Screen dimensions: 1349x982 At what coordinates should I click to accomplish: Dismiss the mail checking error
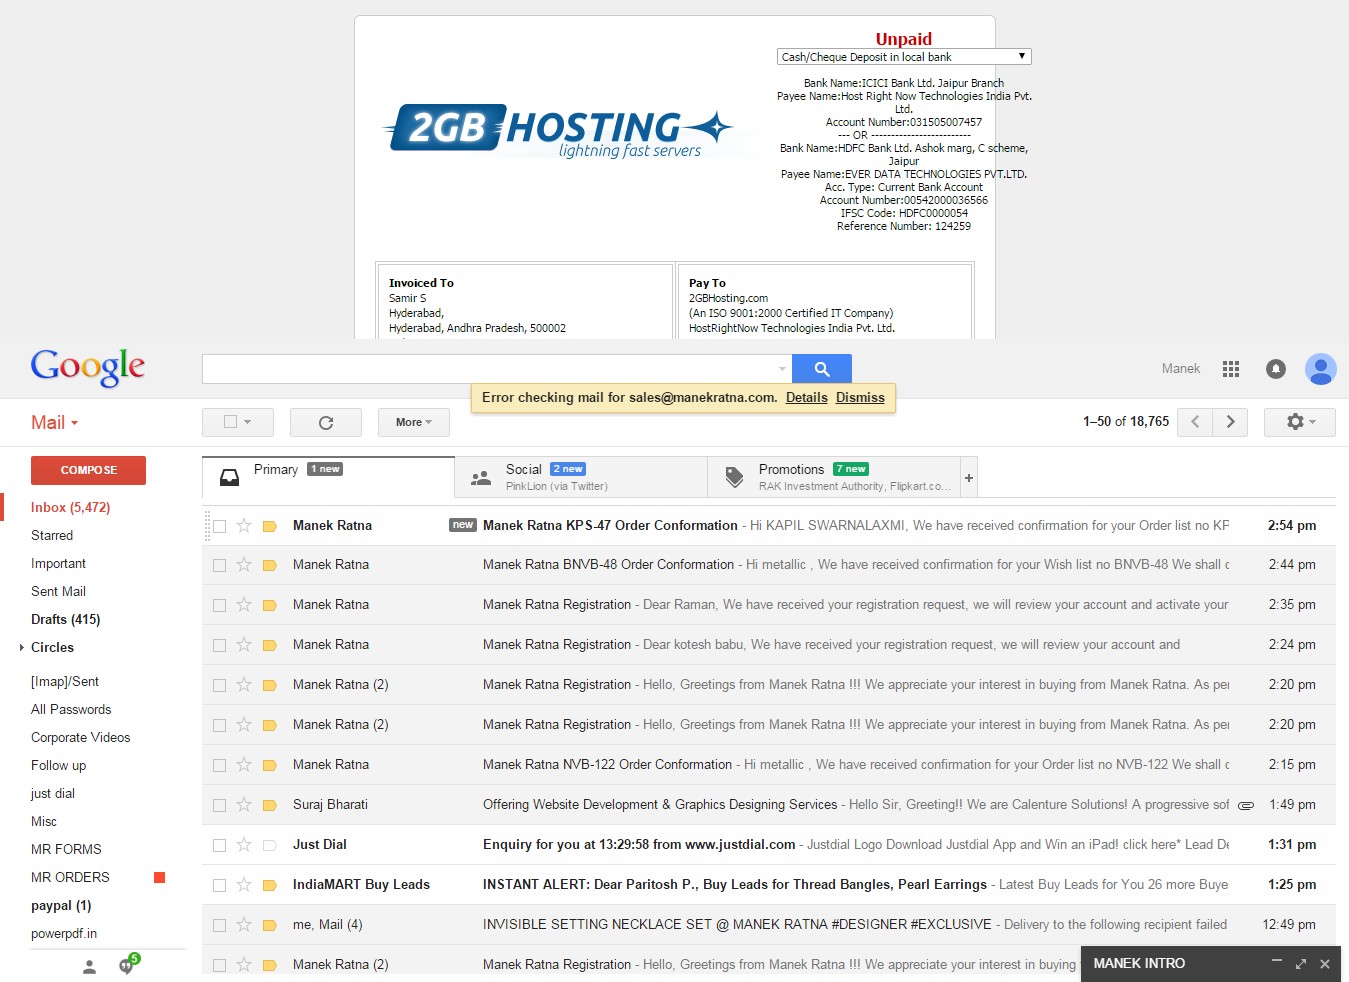coord(860,398)
